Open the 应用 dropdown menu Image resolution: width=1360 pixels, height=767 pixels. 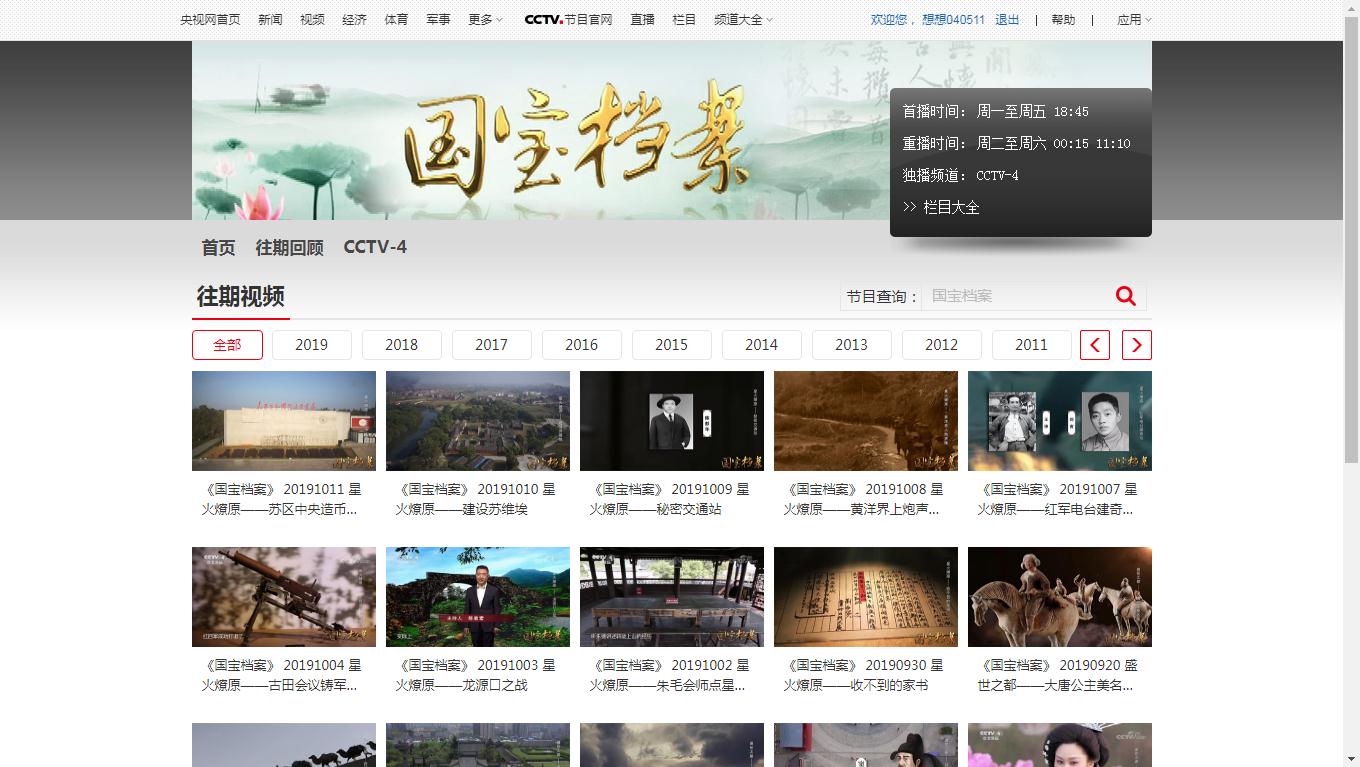[1134, 19]
